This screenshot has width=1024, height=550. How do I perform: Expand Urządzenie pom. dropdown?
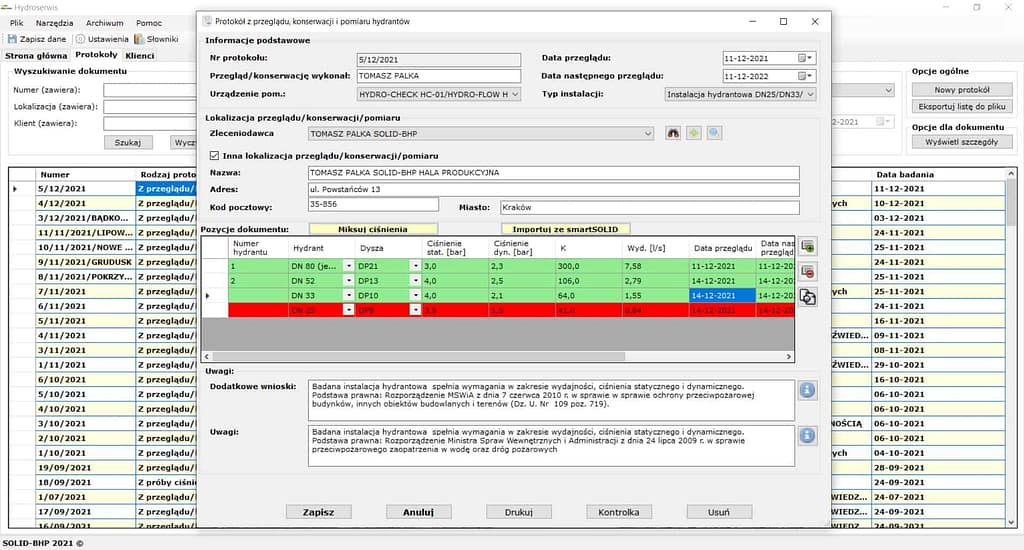coord(515,95)
